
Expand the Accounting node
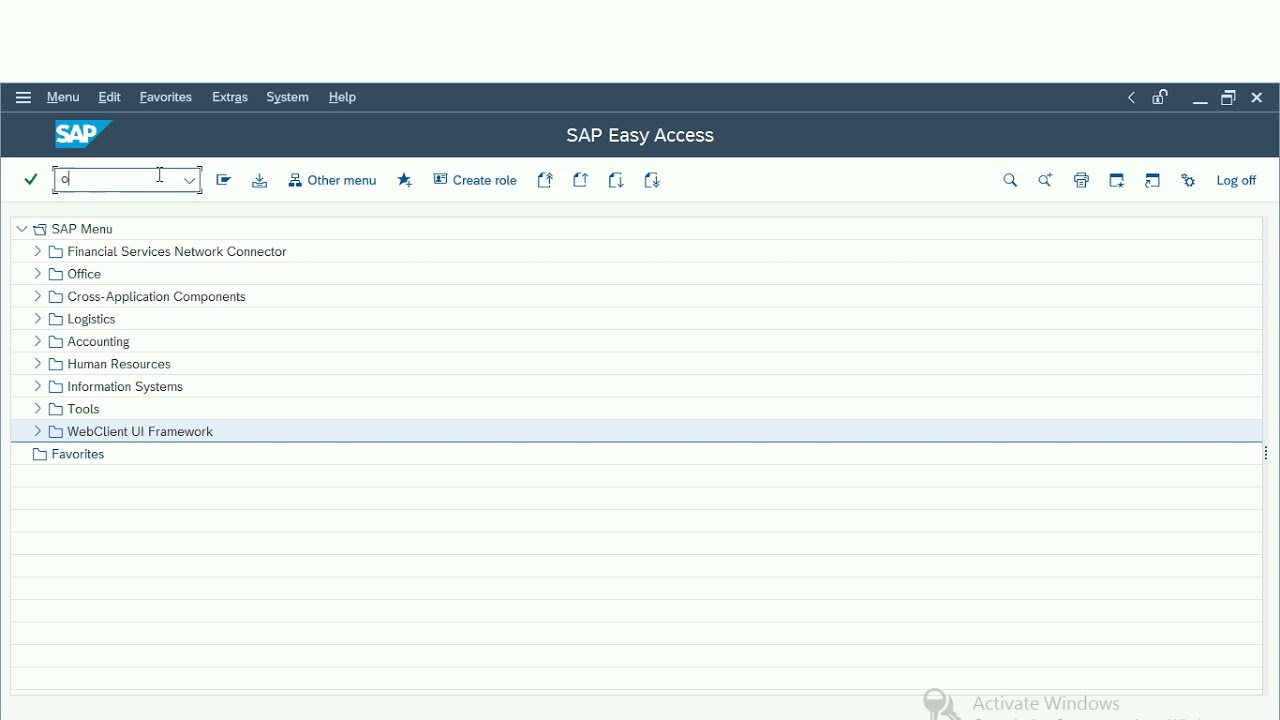coord(38,341)
